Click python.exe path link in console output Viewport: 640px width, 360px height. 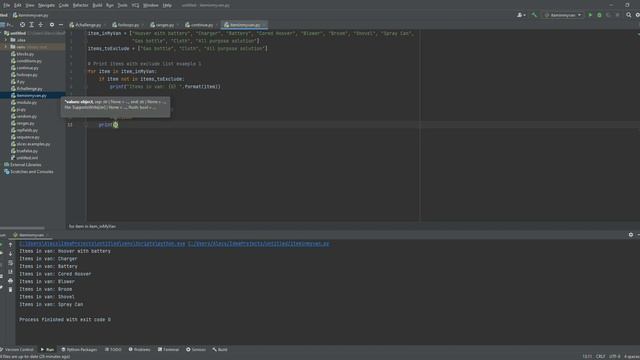tap(102, 244)
